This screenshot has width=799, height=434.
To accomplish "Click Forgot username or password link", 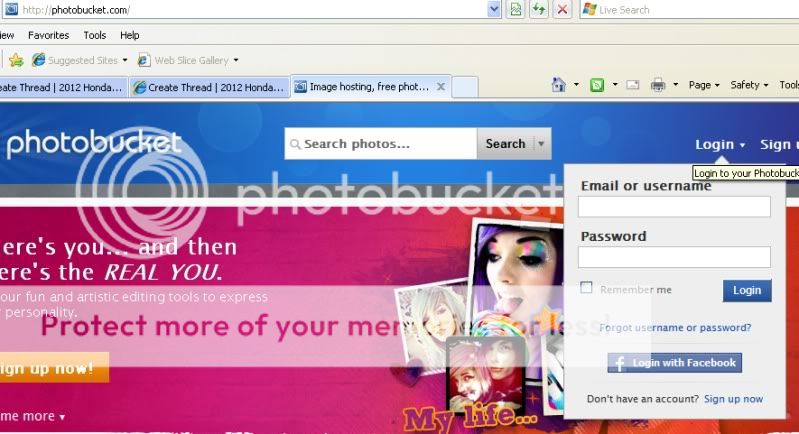I will click(x=675, y=328).
